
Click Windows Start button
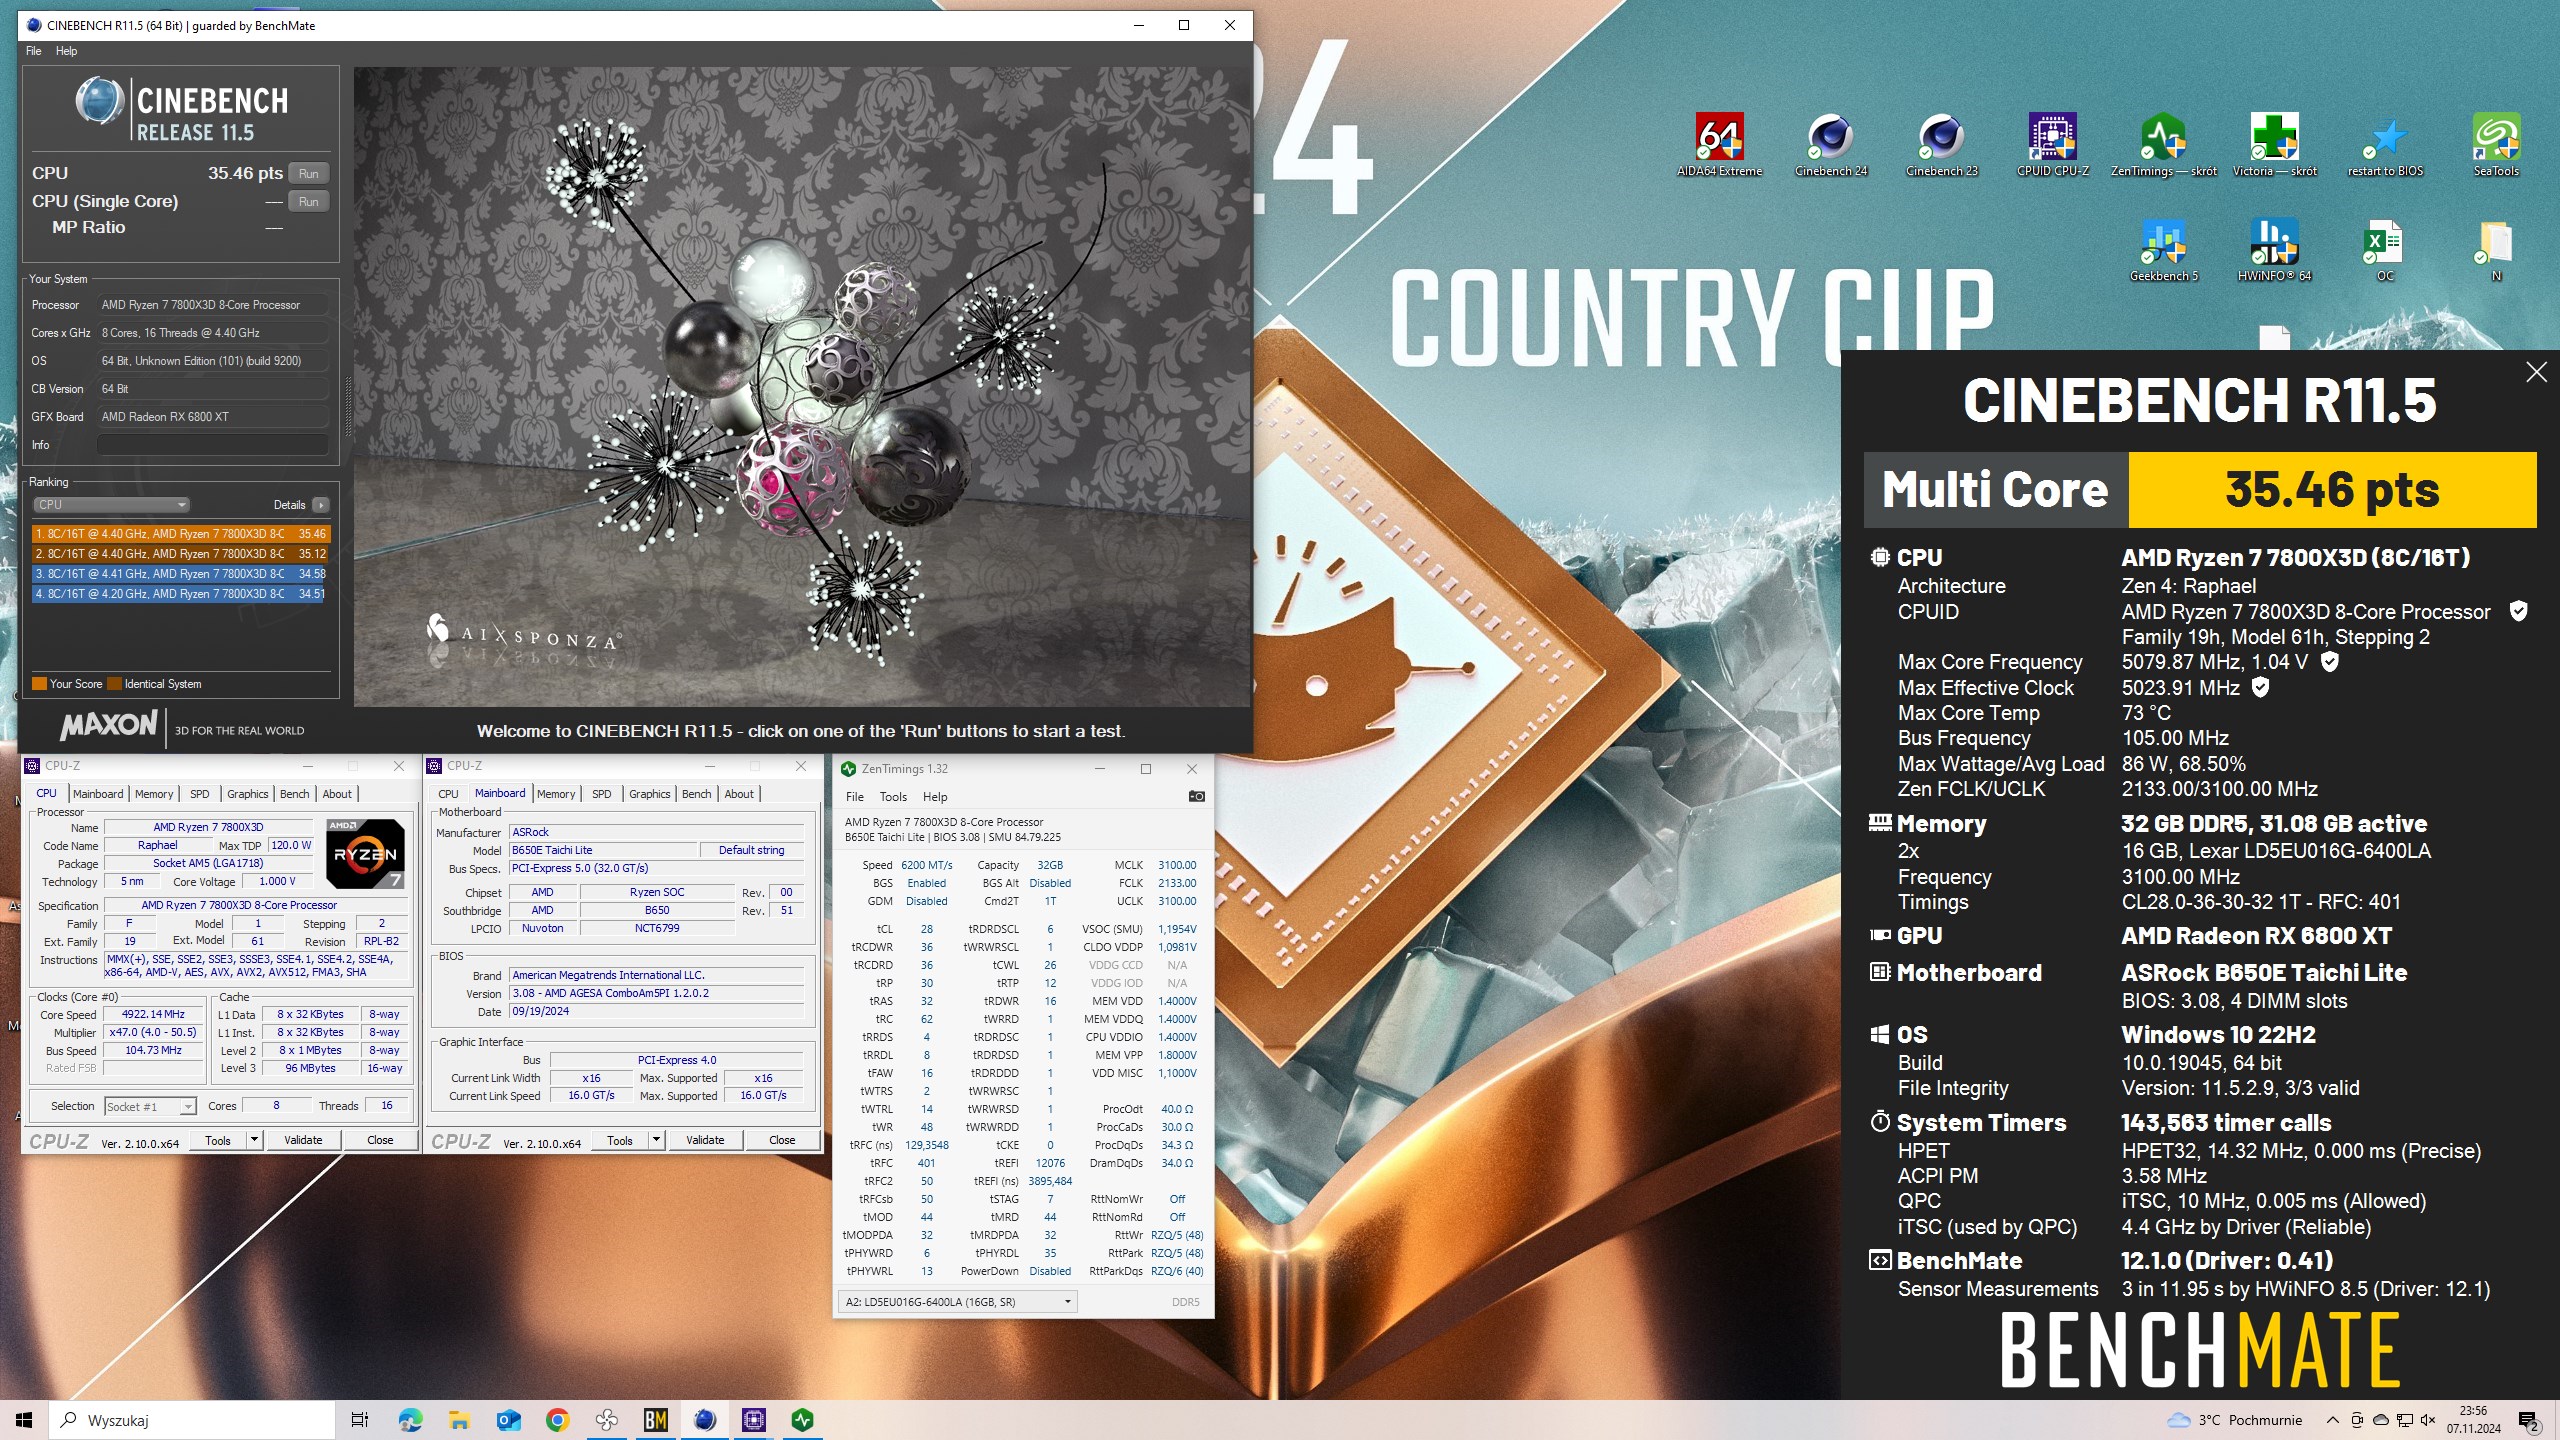(24, 1420)
